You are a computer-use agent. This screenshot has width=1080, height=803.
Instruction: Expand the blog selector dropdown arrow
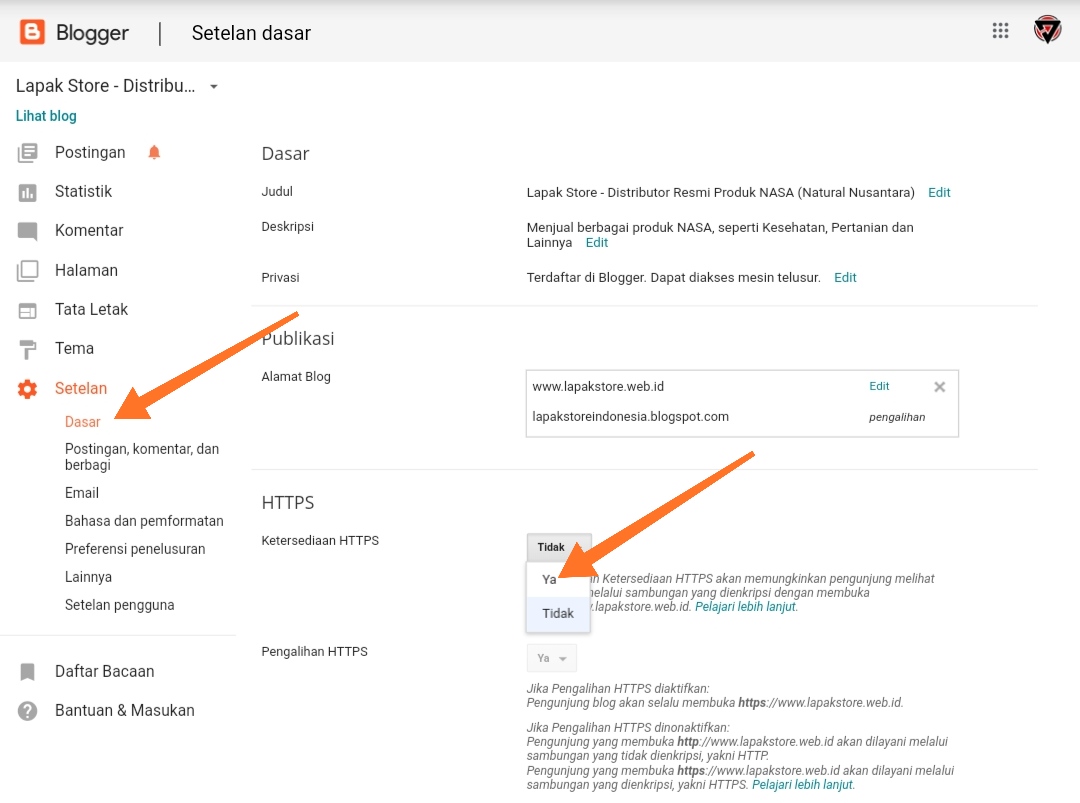pos(214,87)
